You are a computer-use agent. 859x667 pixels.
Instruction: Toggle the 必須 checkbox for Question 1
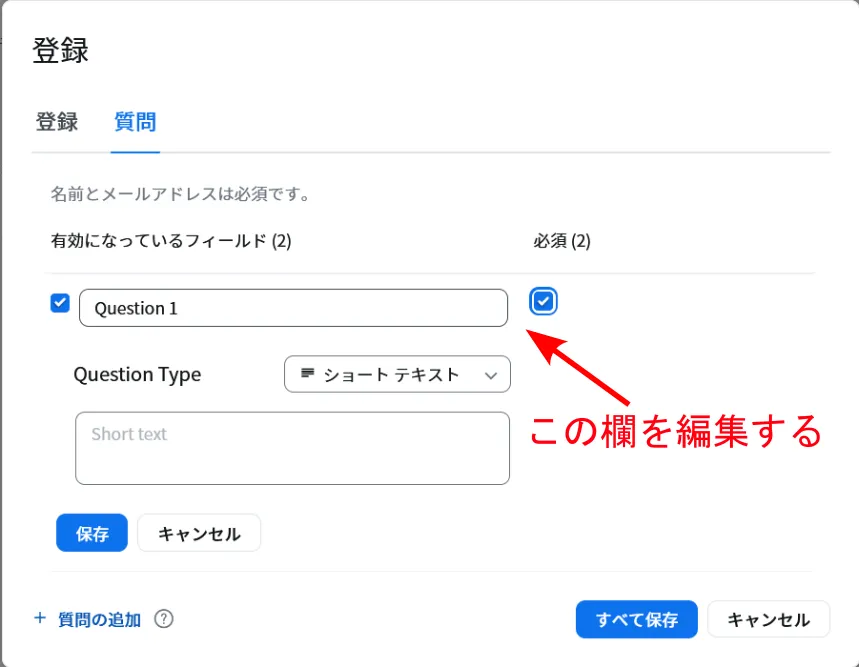tap(544, 301)
